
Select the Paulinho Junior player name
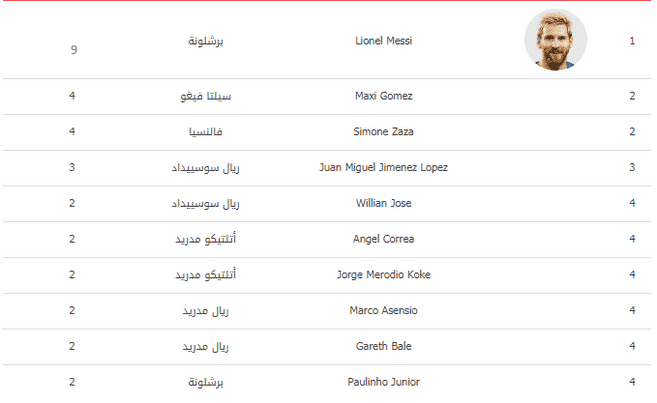point(383,382)
